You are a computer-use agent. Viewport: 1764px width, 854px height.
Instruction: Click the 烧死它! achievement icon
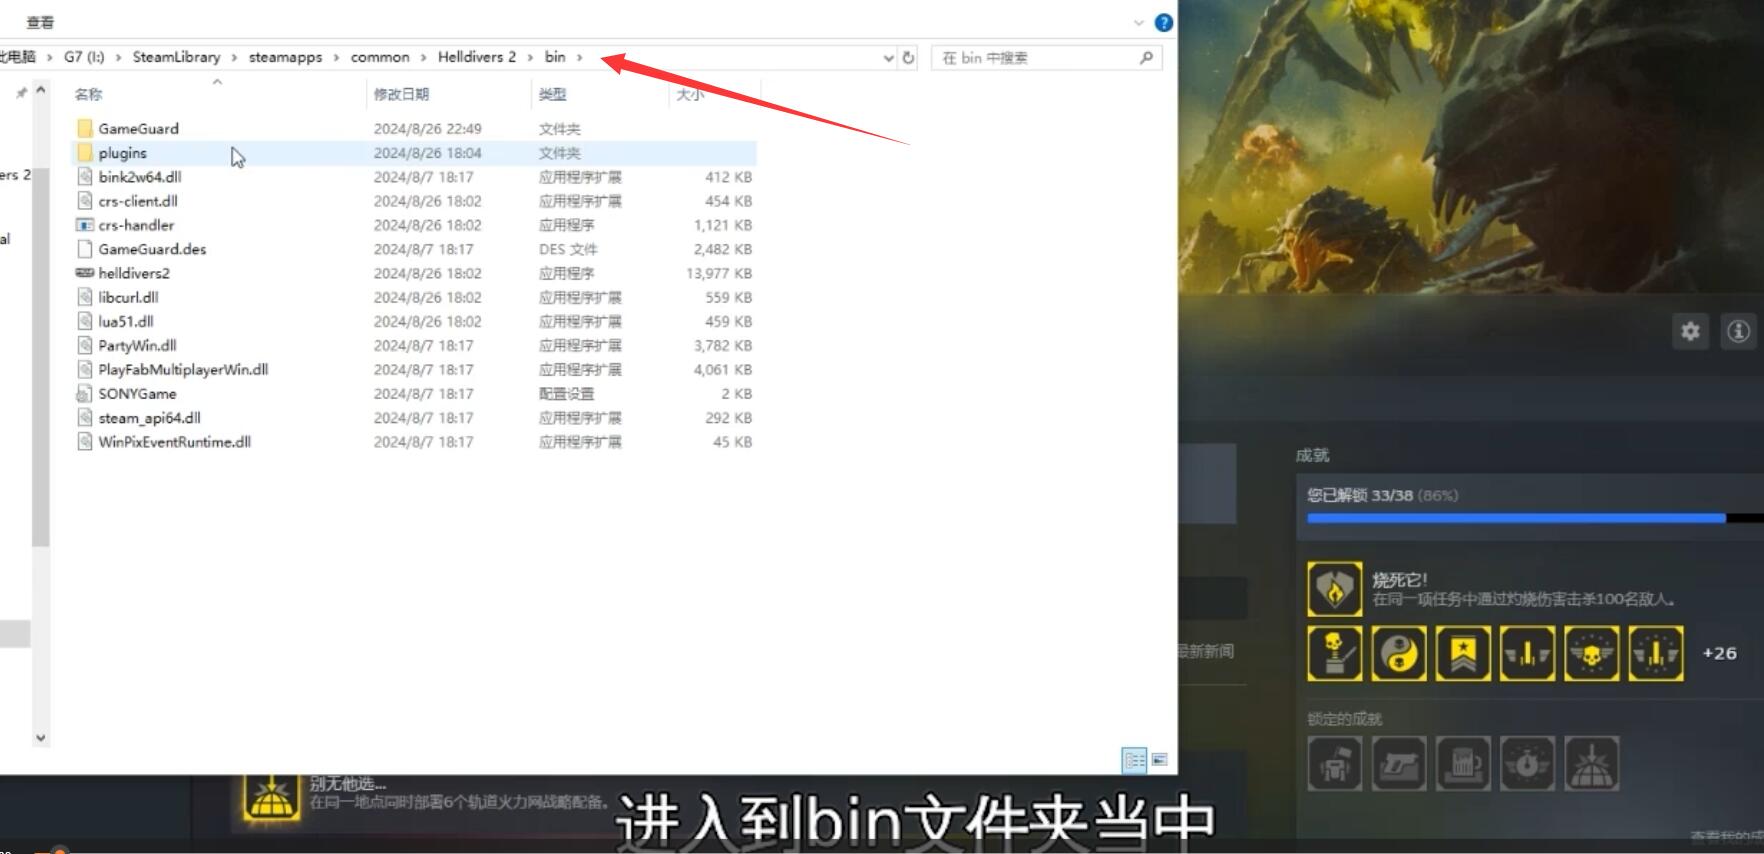tap(1335, 588)
